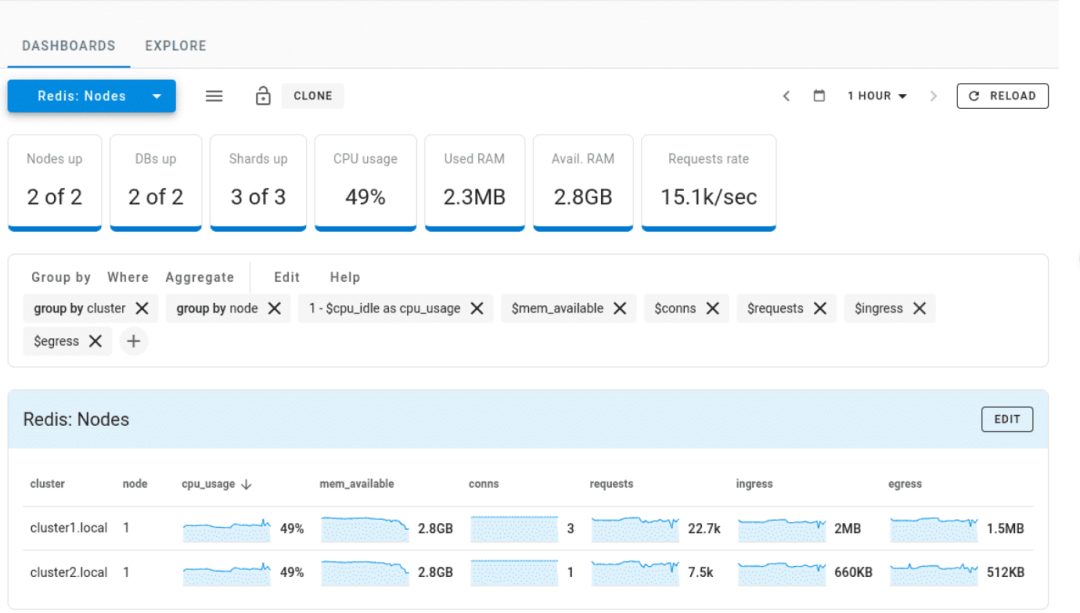1080x613 pixels.
Task: Sort by the node column header
Action: point(135,484)
